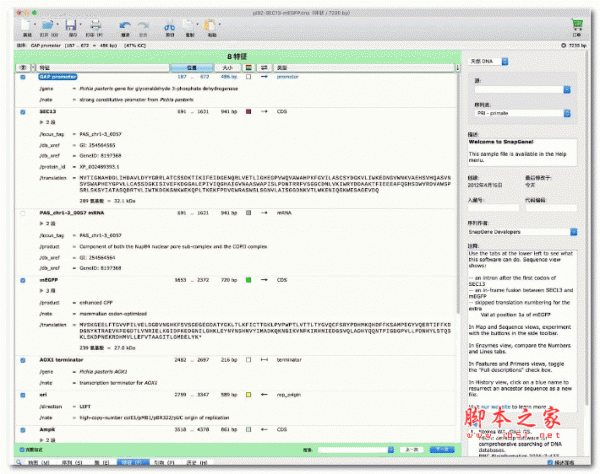Click the GAP promoter direction arrow
The image size is (600, 474).
tap(264, 77)
